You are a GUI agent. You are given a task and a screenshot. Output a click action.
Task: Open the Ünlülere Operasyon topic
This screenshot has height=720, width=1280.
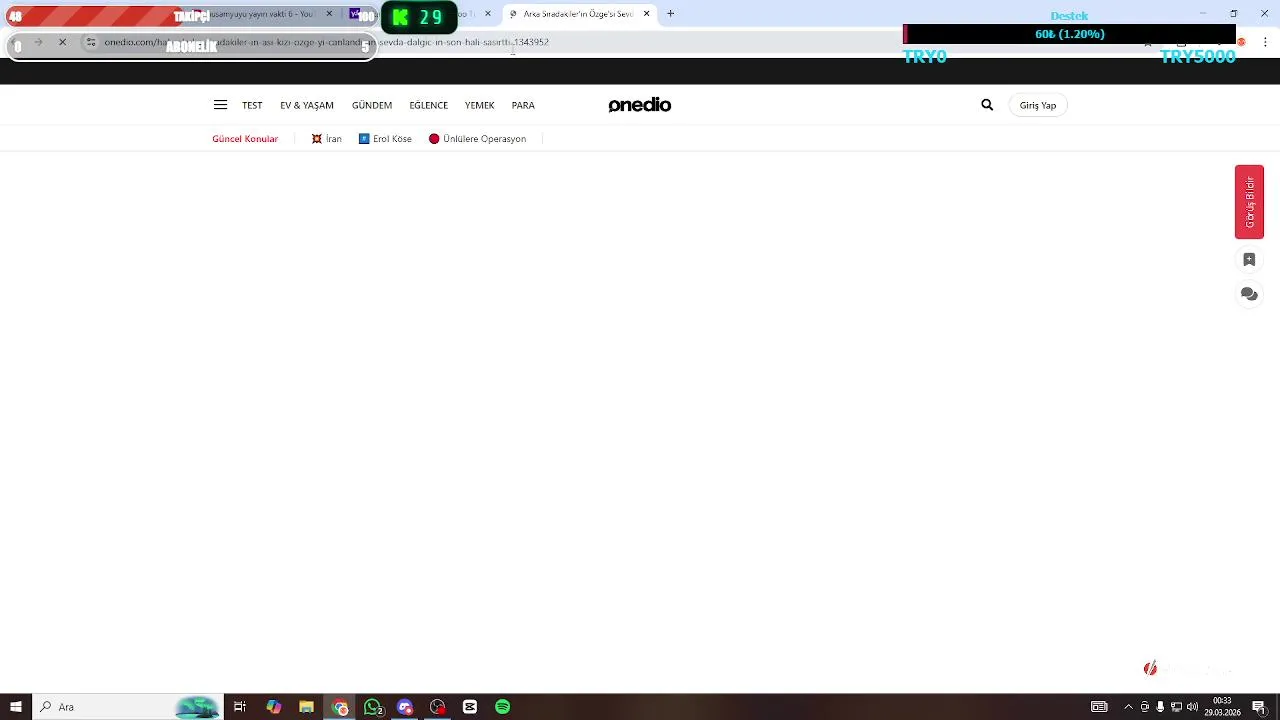[477, 139]
